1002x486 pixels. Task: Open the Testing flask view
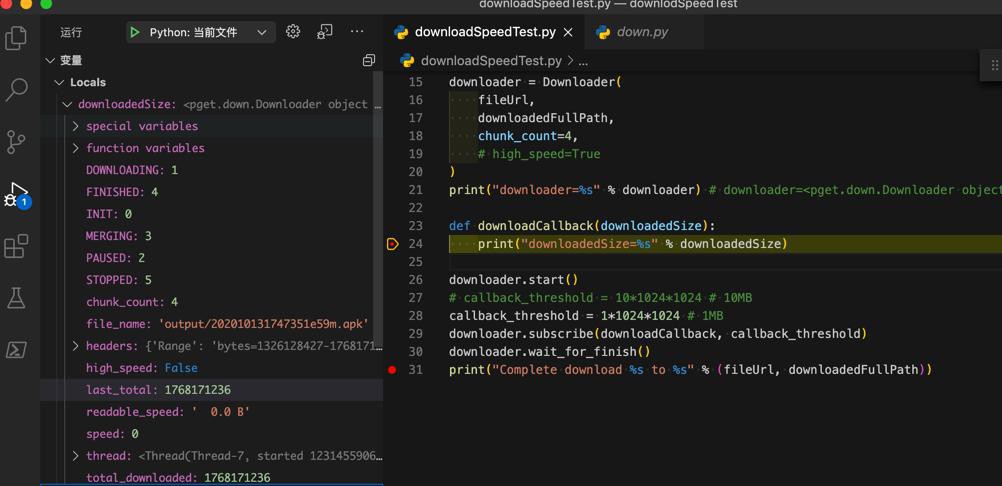tap(16, 298)
